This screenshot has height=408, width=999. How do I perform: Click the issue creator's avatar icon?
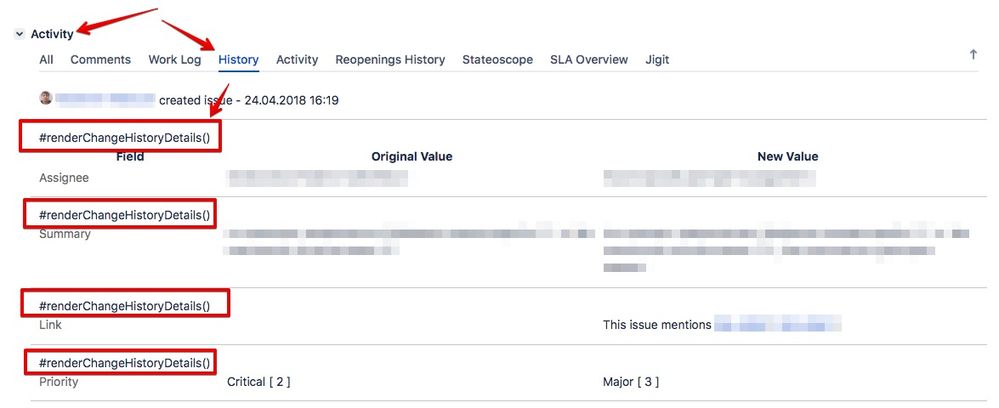pos(46,98)
